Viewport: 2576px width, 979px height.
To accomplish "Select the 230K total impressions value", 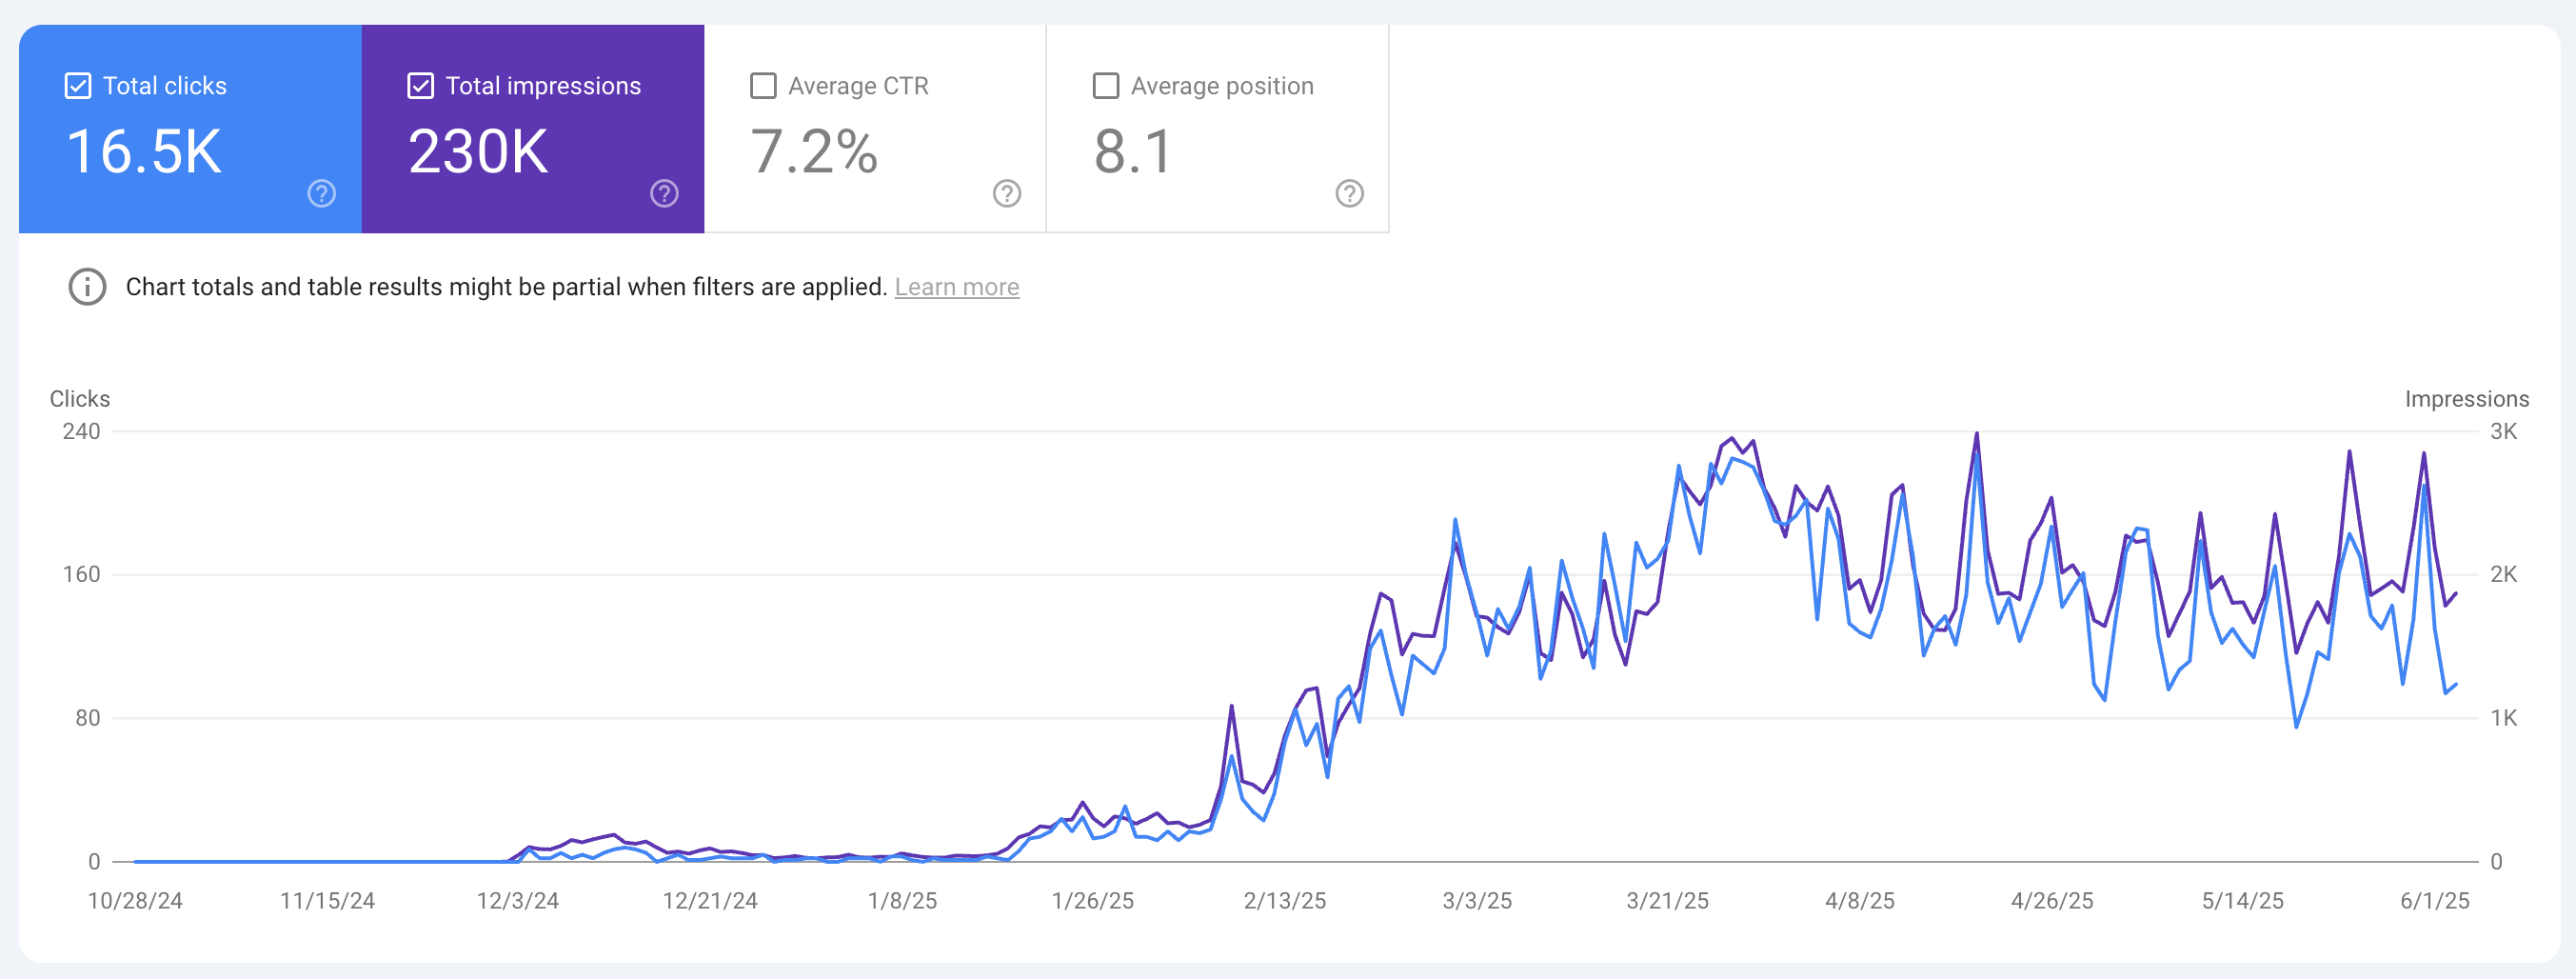I will pos(478,152).
